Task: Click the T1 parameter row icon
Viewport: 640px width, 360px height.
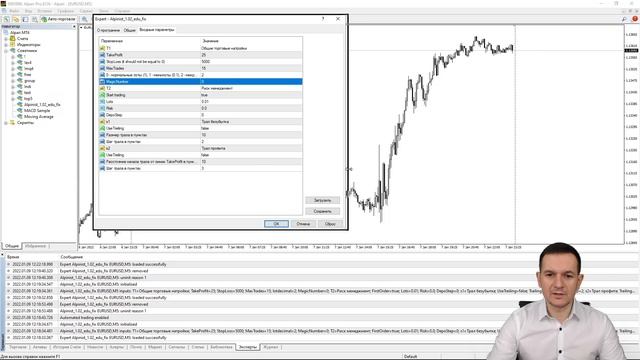Action: point(102,48)
